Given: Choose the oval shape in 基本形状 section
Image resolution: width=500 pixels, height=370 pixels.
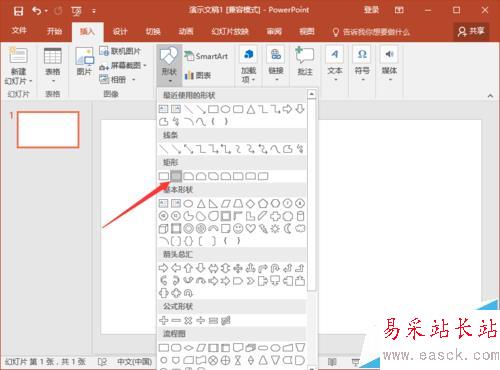Looking at the screenshot, I should pos(188,203).
